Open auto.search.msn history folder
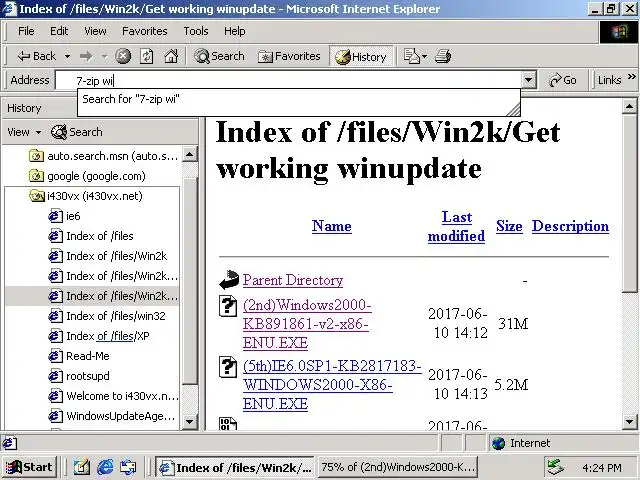This screenshot has height=480, width=640. pyautogui.click(x=104, y=156)
